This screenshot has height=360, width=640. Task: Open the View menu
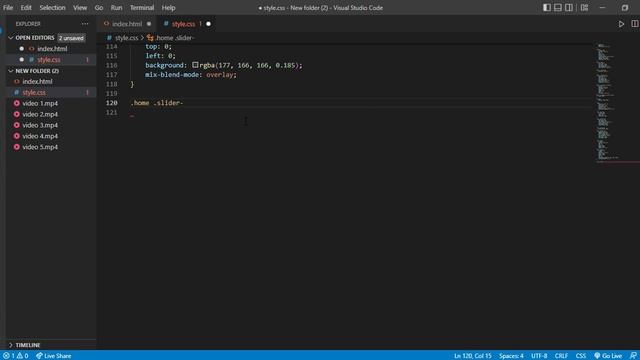click(80, 8)
